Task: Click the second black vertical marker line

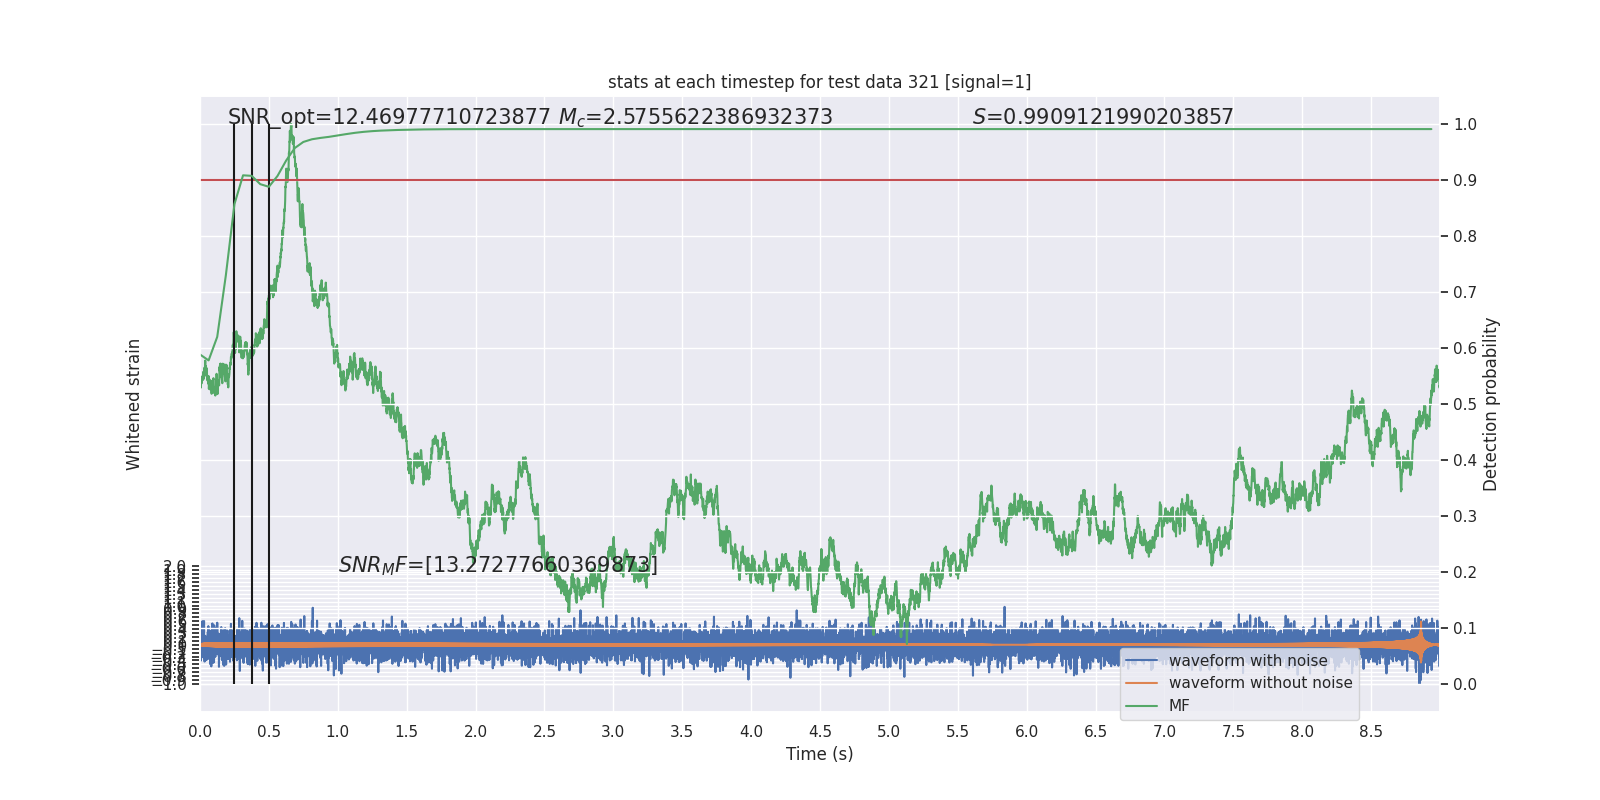Action: click(252, 404)
